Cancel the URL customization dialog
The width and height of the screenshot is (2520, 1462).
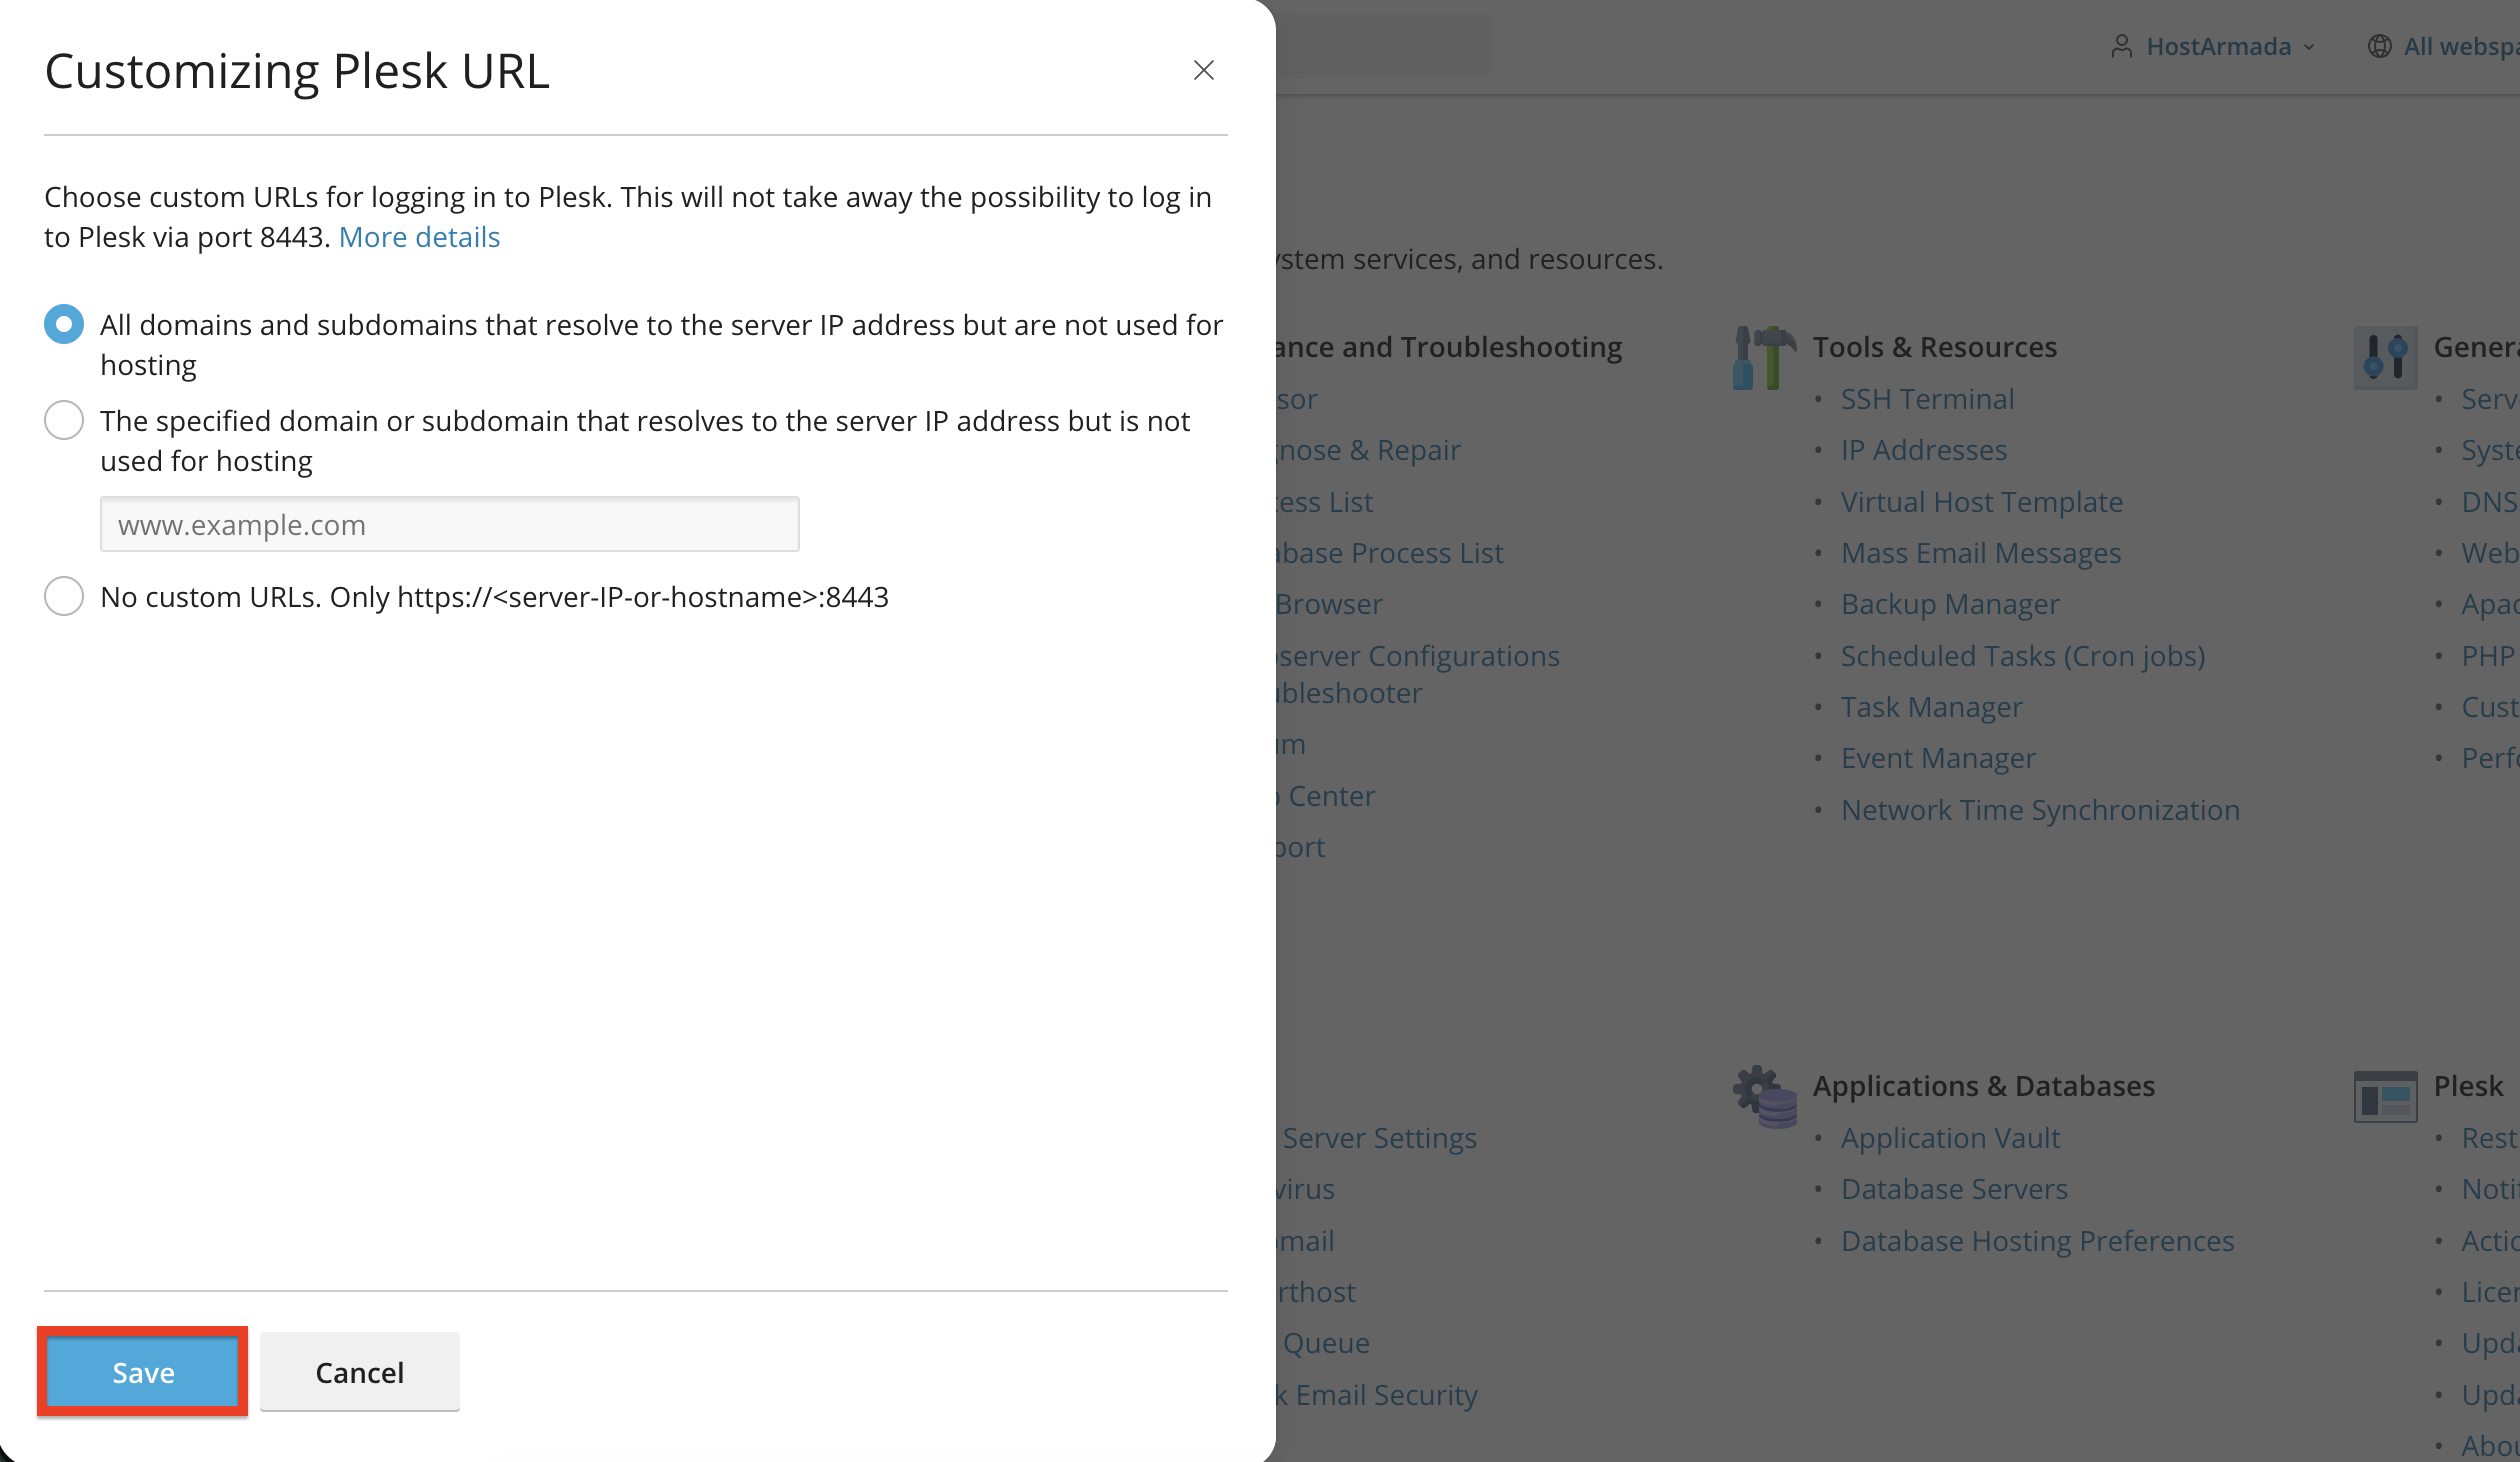tap(360, 1372)
